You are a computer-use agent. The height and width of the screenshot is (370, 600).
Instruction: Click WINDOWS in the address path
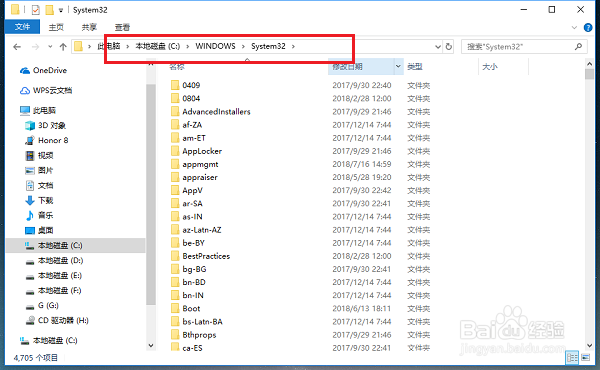point(215,46)
